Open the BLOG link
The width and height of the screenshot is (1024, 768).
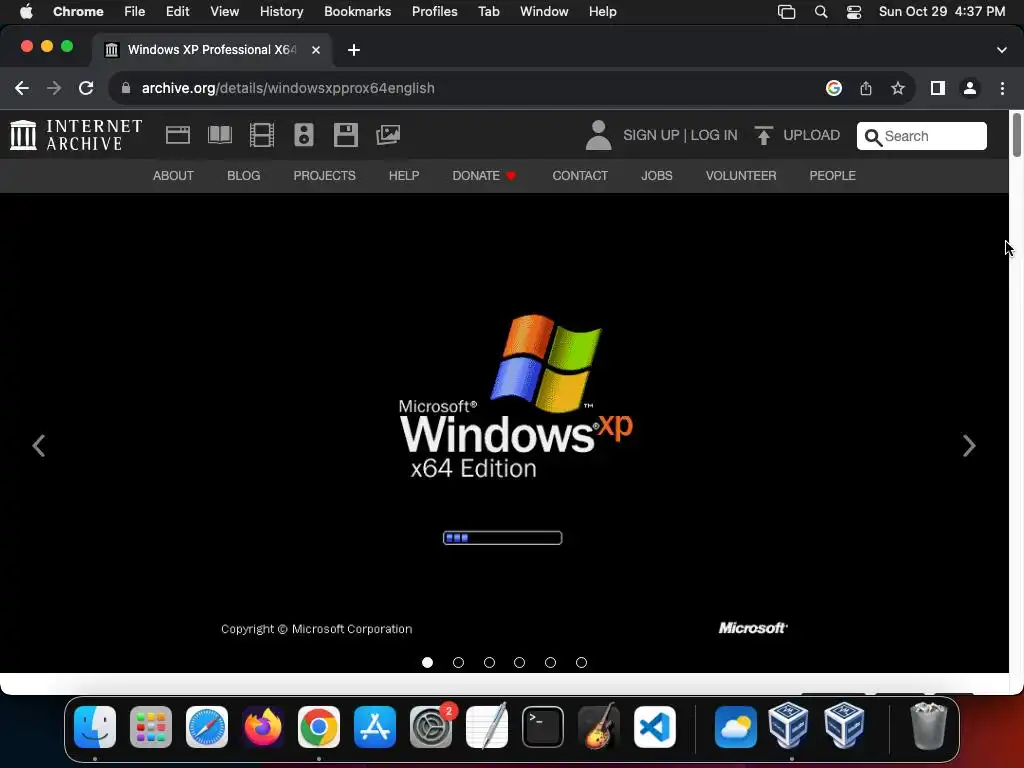tap(244, 176)
